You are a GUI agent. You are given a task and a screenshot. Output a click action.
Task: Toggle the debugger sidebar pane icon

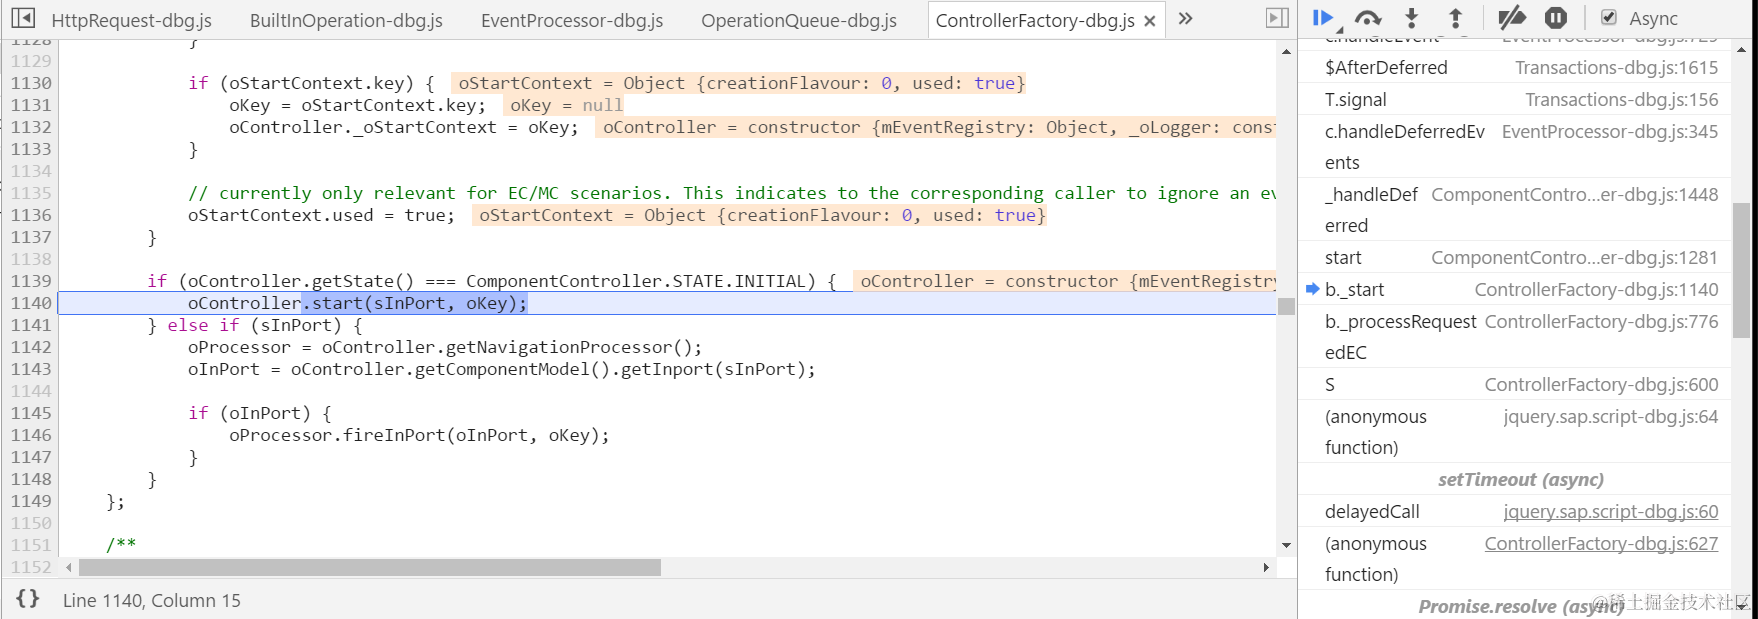(x=1277, y=18)
